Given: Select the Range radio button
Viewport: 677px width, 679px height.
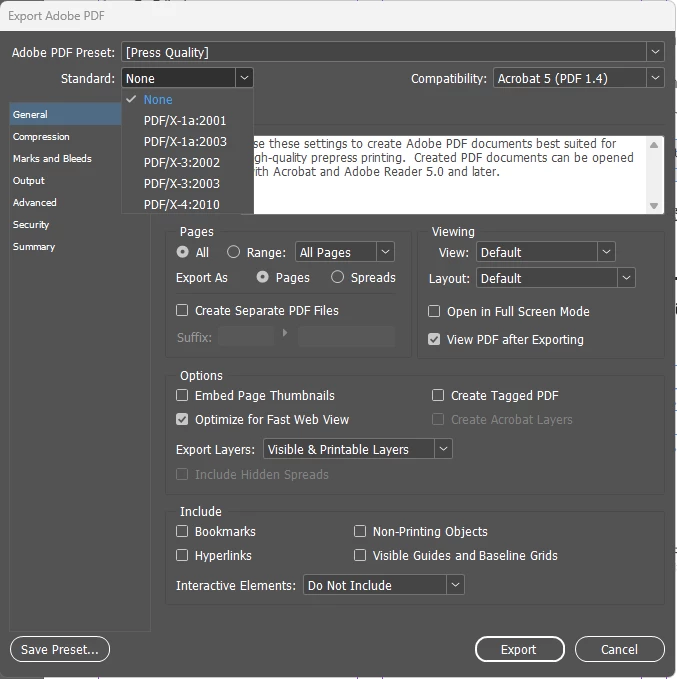Looking at the screenshot, I should [233, 252].
